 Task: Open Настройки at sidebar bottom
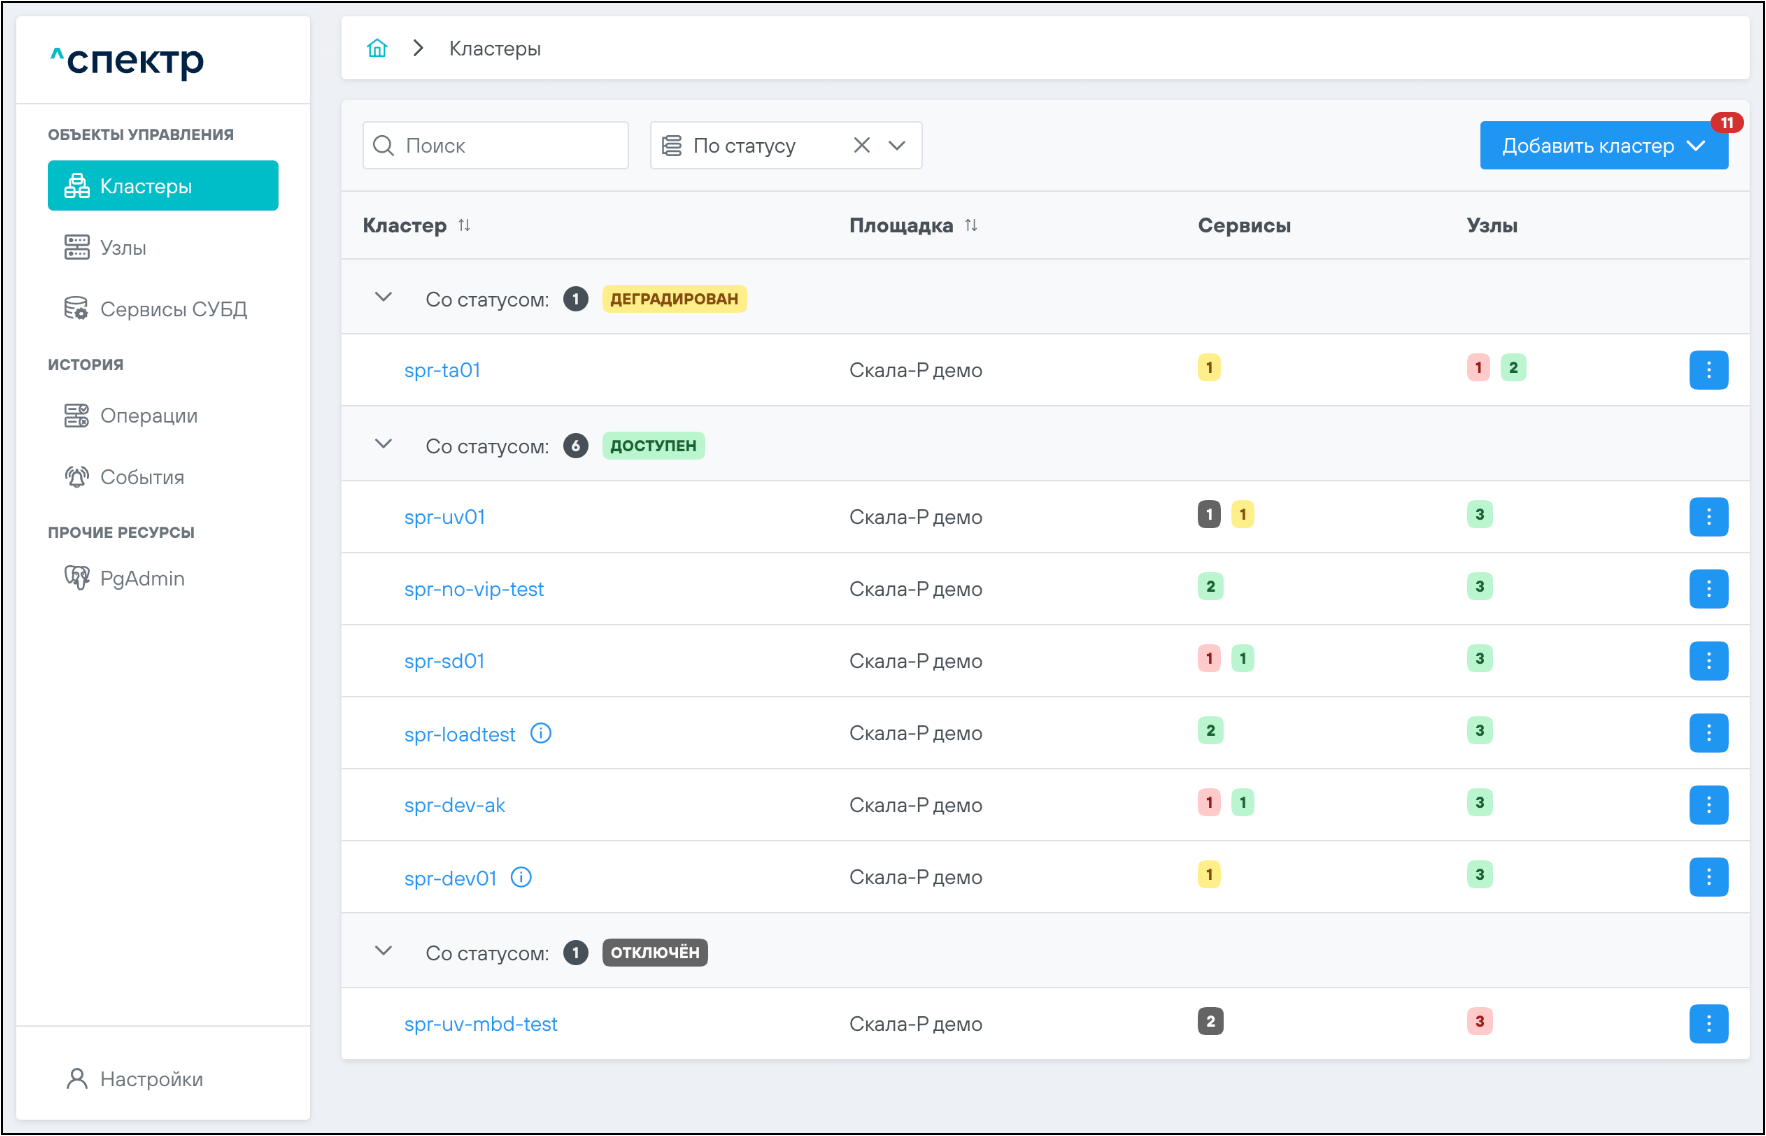[x=151, y=1079]
